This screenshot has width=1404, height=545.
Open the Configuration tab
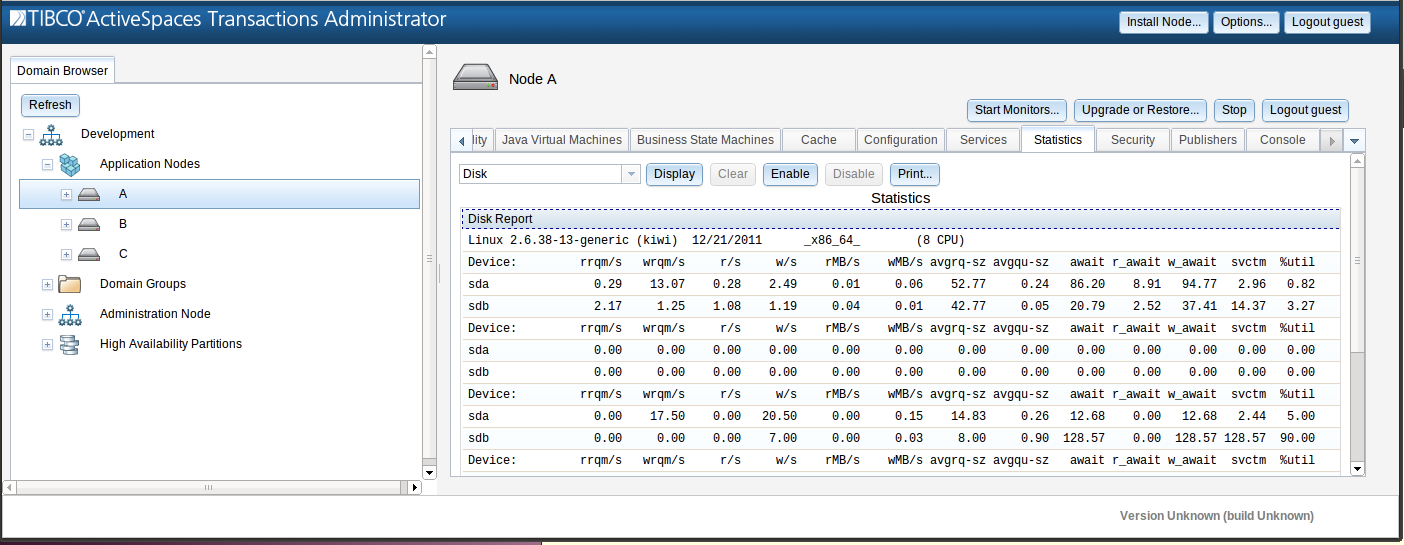click(x=901, y=140)
